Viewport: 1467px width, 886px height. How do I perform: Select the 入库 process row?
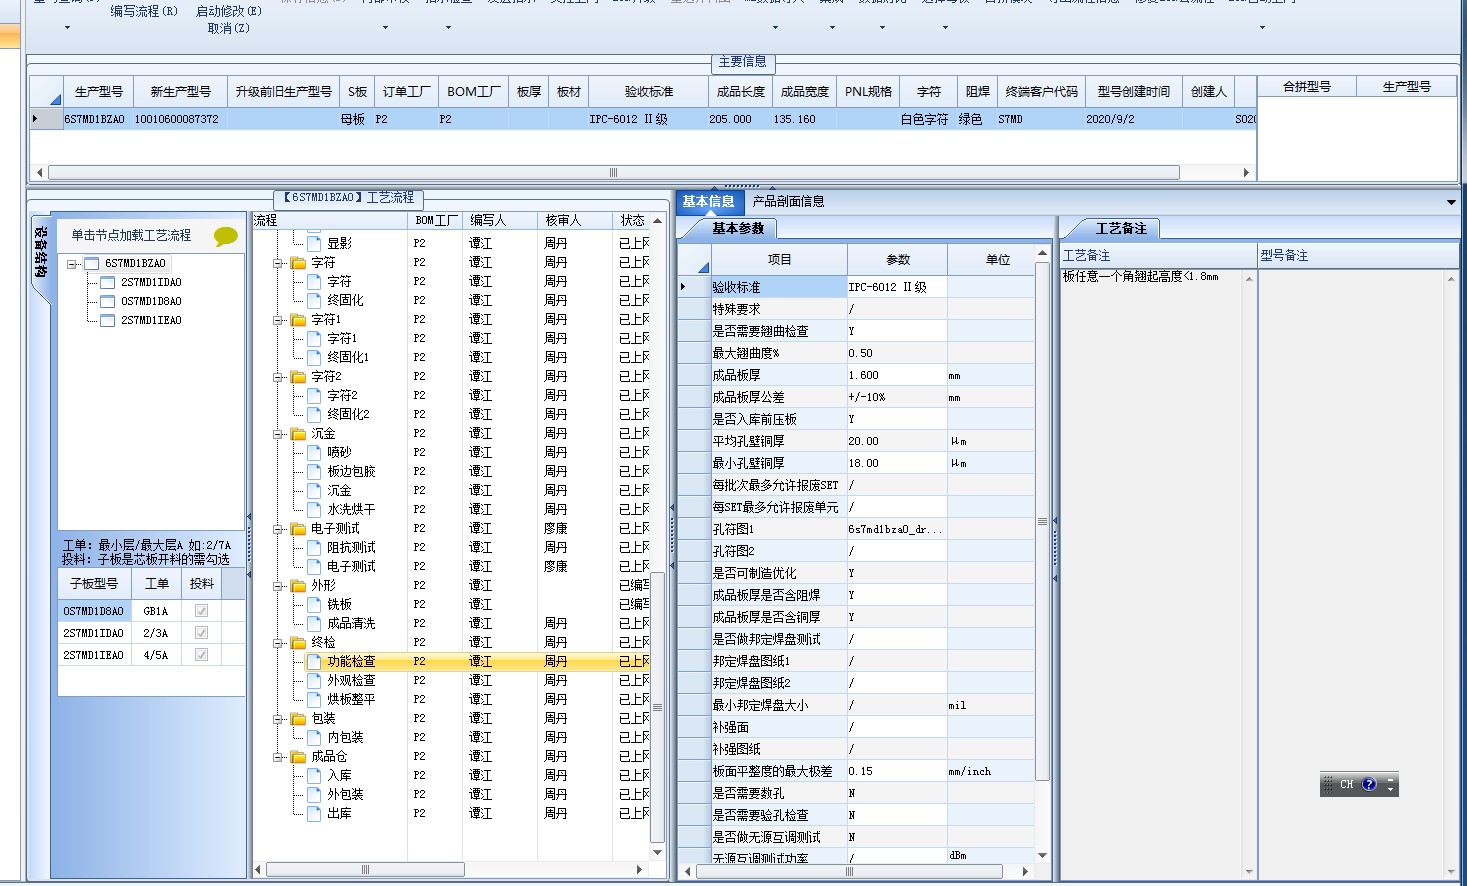452,775
